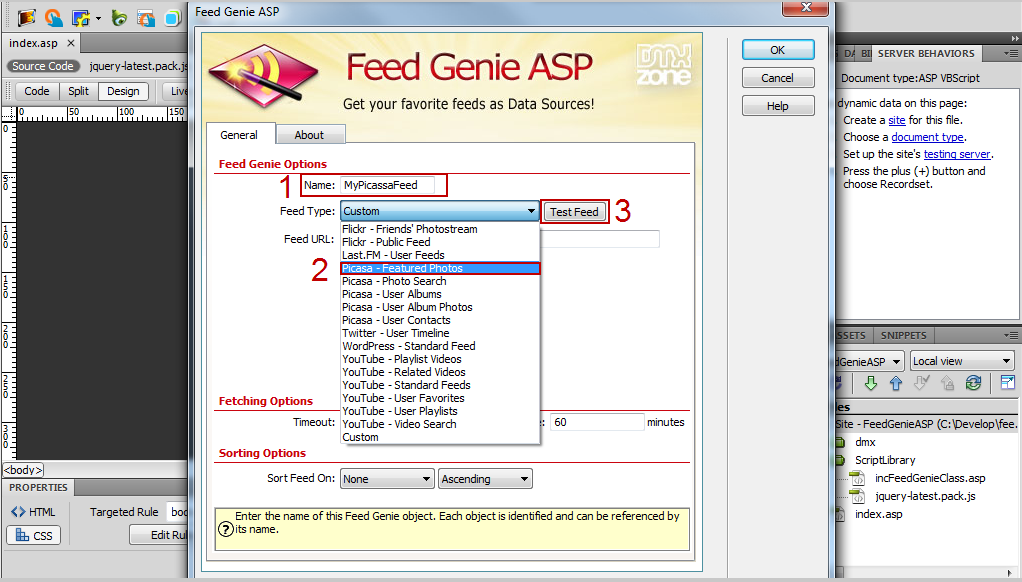The height and width of the screenshot is (582, 1022).
Task: Select incFeedGenieClass.asp in Files panel
Action: pyautogui.click(x=929, y=478)
